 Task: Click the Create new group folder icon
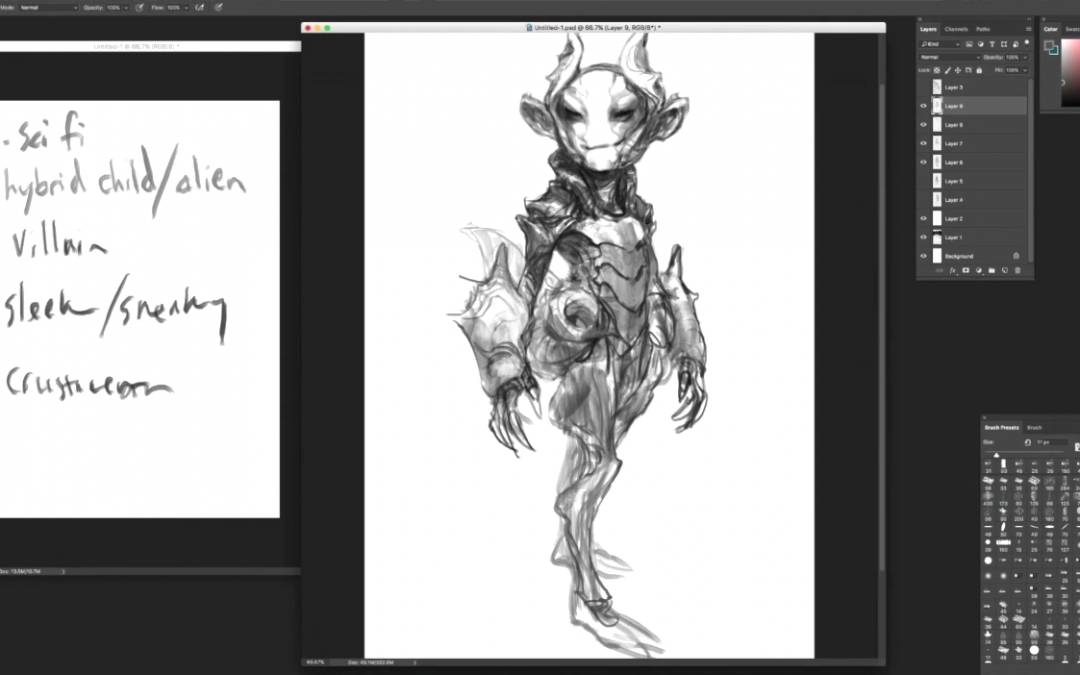click(x=992, y=271)
